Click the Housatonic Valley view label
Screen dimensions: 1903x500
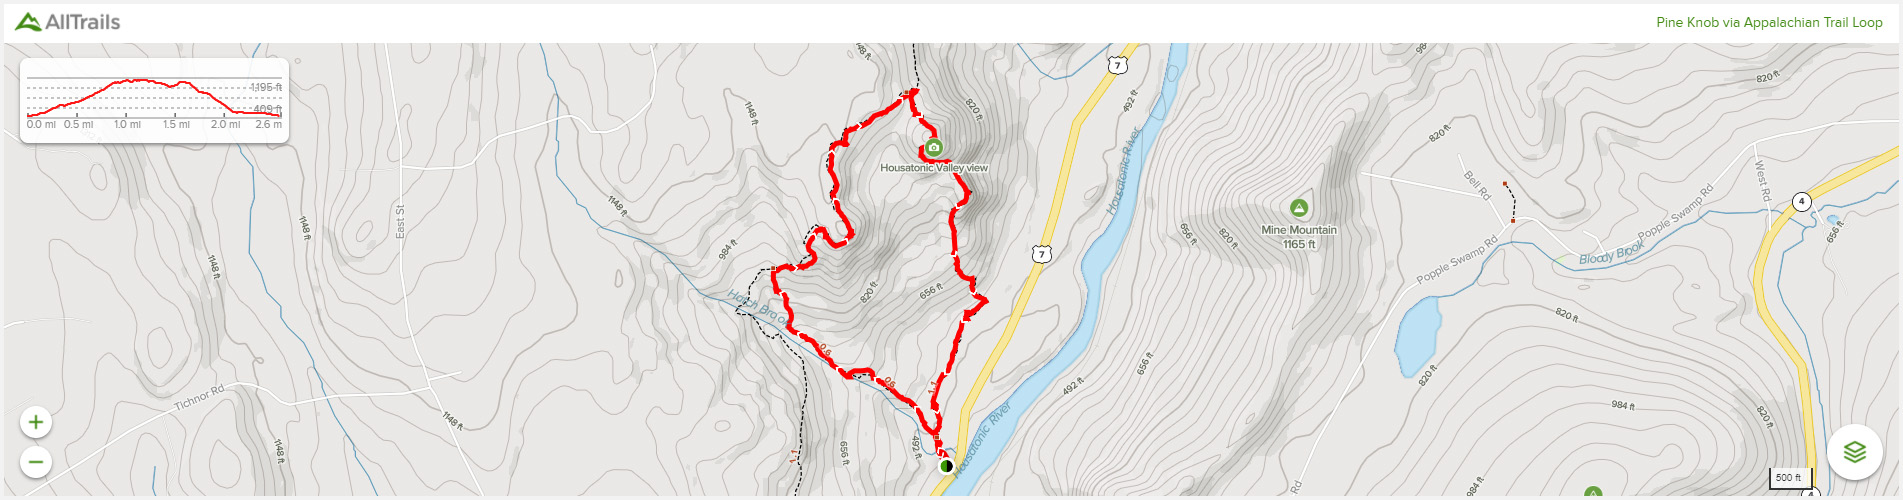[934, 168]
